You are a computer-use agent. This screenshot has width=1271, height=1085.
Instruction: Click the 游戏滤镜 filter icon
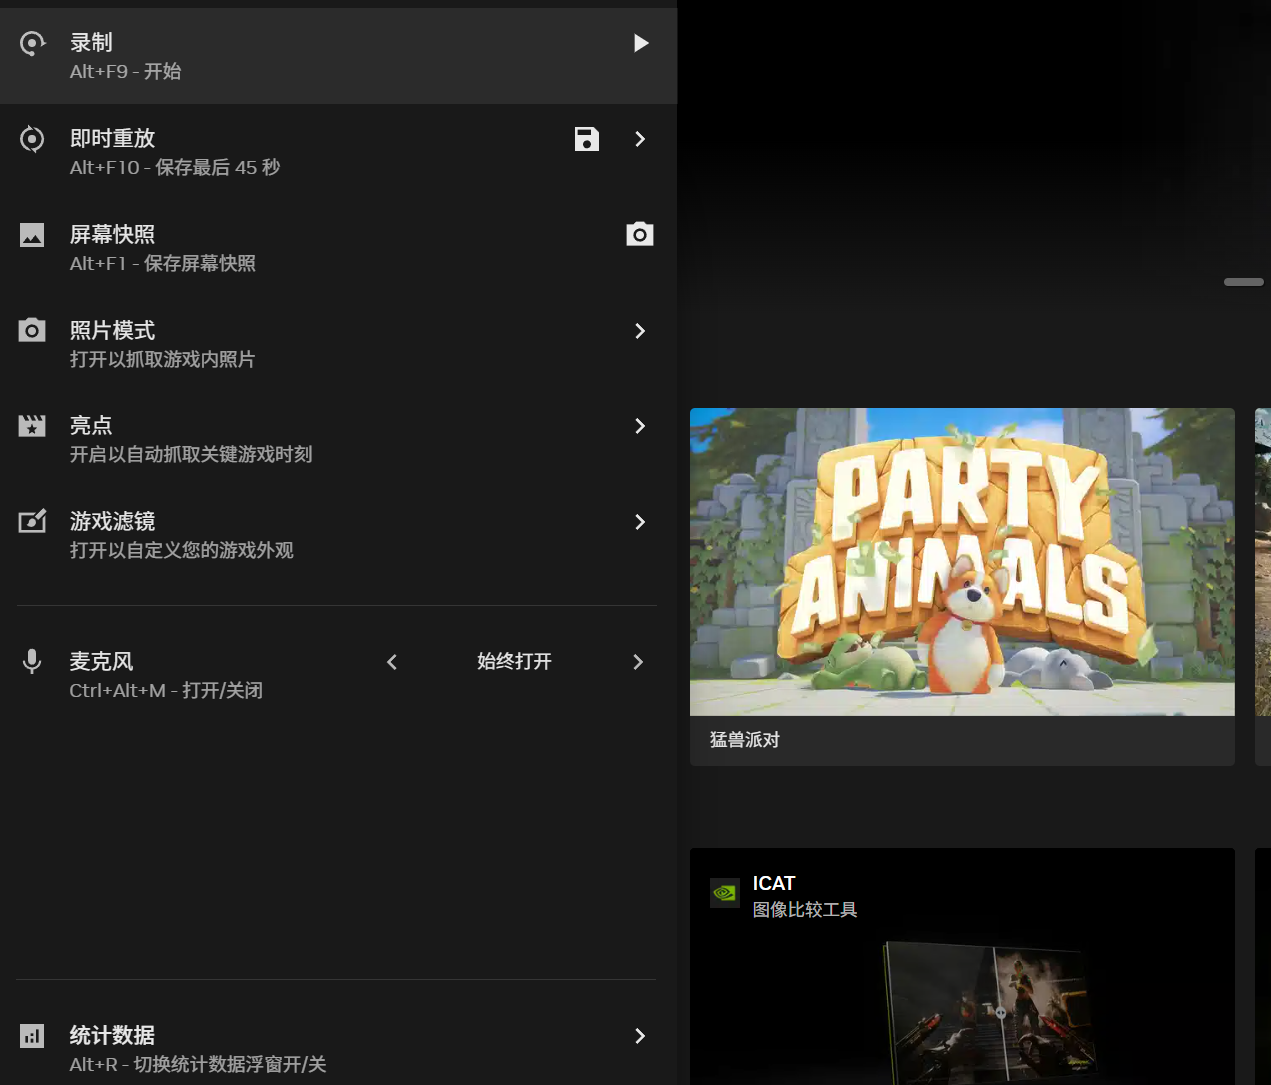pos(32,521)
